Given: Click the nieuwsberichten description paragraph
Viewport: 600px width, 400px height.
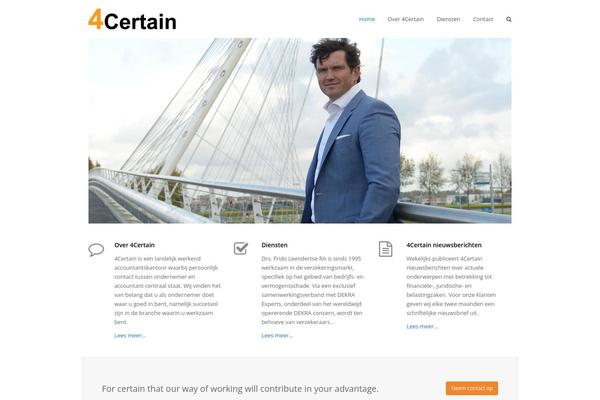Looking at the screenshot, I should (x=451, y=286).
